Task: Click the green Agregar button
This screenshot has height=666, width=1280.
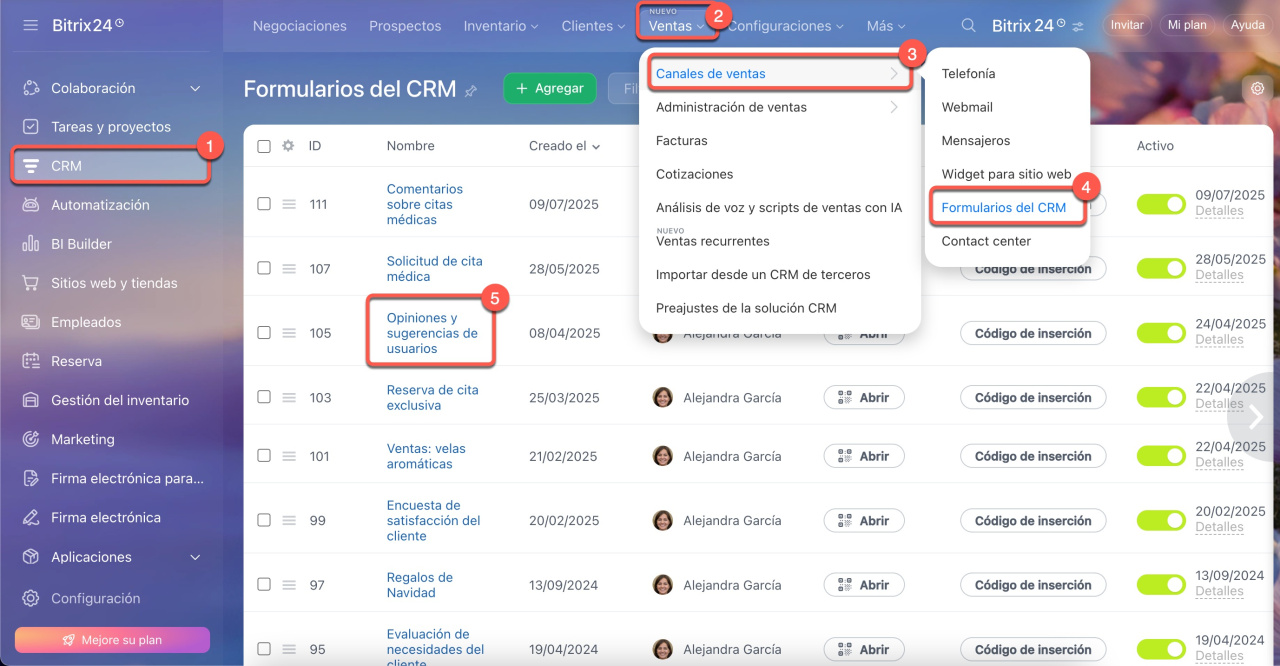Action: 550,88
